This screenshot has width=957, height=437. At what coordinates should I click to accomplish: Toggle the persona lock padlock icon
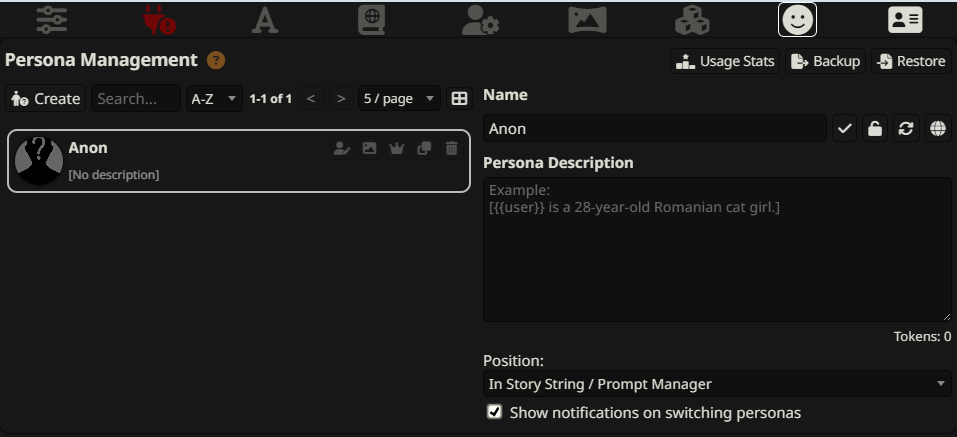[875, 128]
